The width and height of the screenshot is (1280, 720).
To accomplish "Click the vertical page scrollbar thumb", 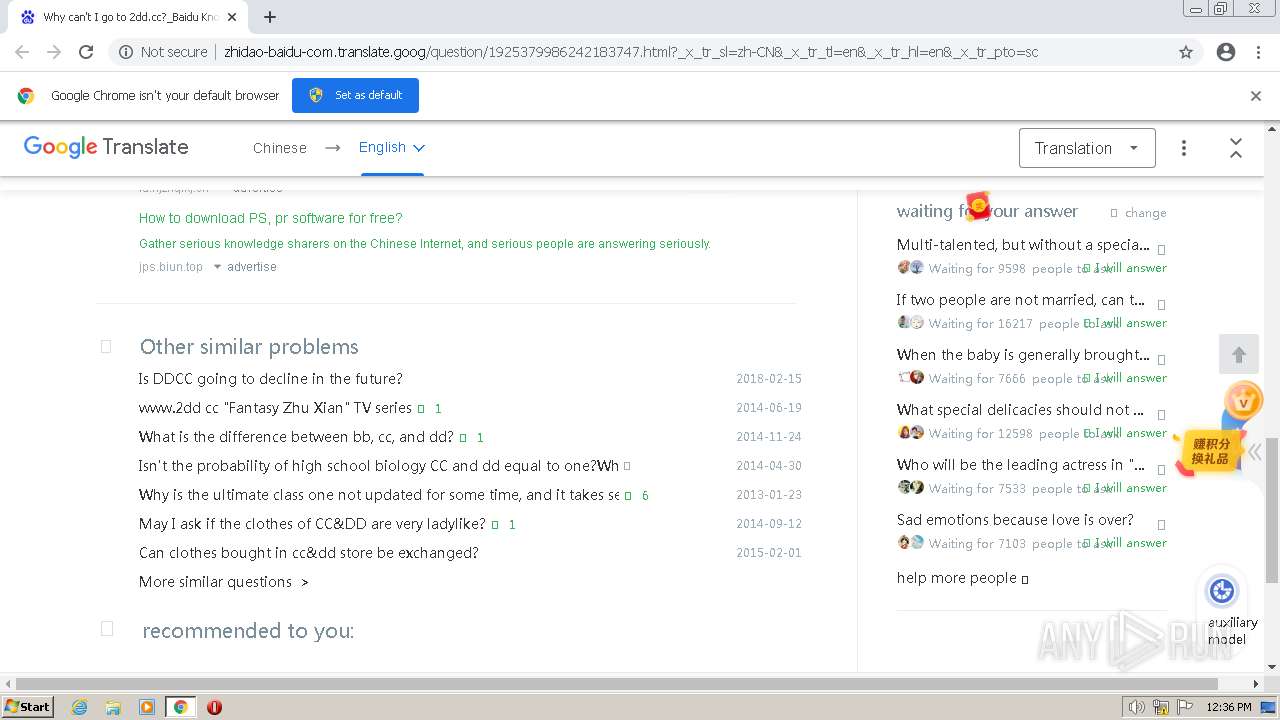I will [1272, 510].
